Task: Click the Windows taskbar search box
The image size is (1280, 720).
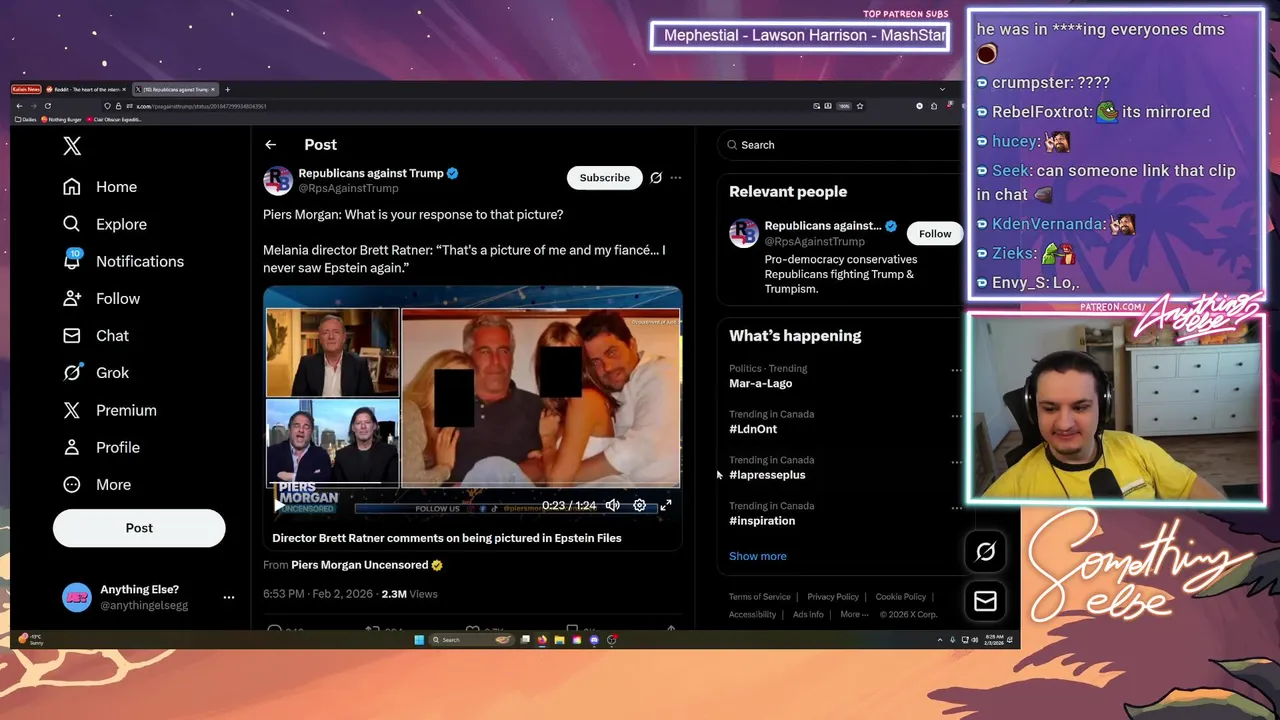Action: pos(471,640)
